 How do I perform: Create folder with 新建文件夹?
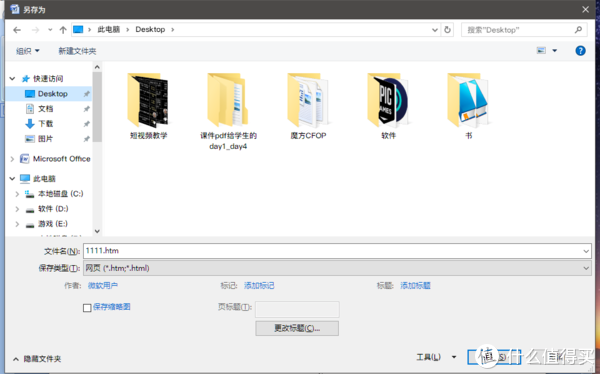(x=77, y=51)
